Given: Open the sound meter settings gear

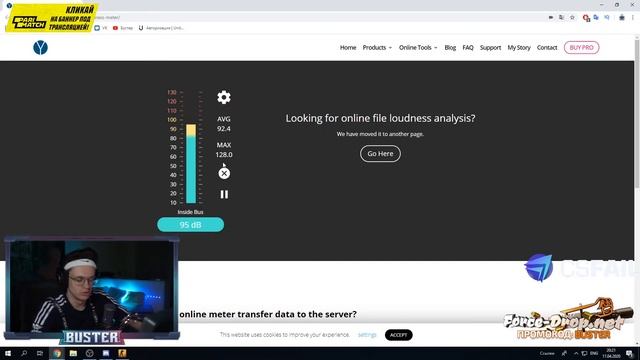Looking at the screenshot, I should point(224,97).
